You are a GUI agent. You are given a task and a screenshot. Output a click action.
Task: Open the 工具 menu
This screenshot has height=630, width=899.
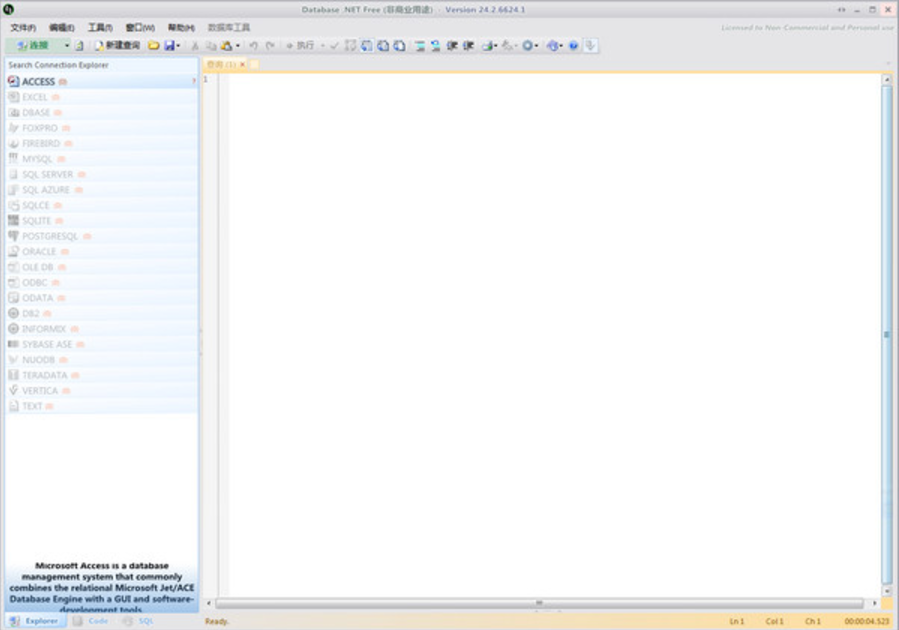coord(100,28)
